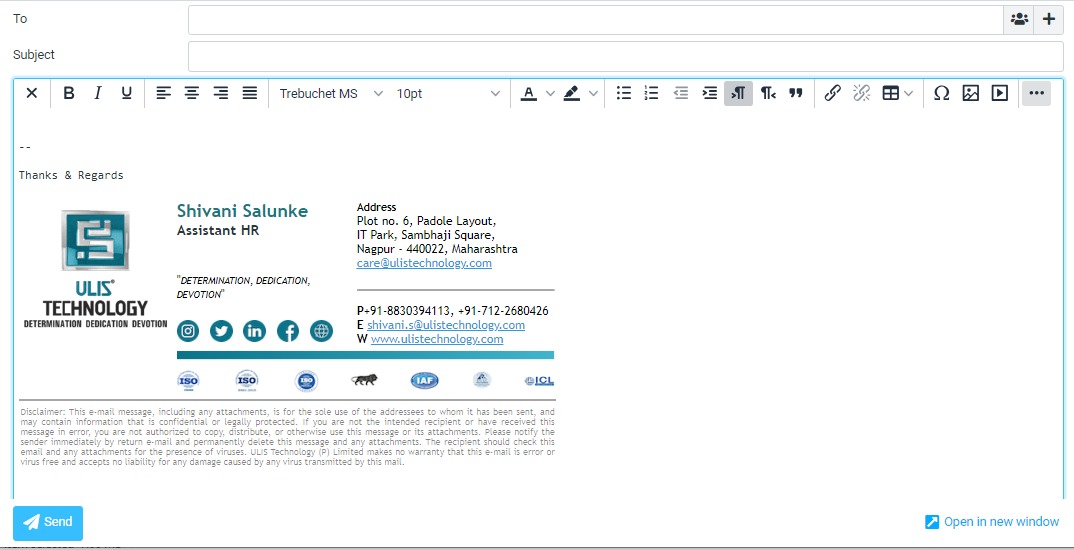Click the Subject input field
Image resolution: width=1074 pixels, height=550 pixels.
coord(625,56)
